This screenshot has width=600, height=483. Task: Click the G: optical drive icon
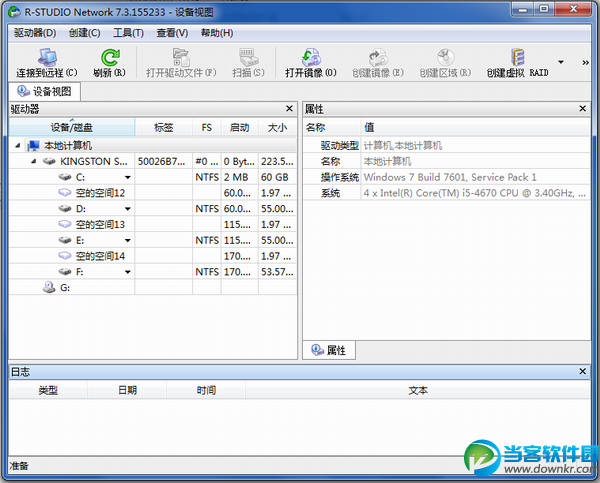click(49, 287)
